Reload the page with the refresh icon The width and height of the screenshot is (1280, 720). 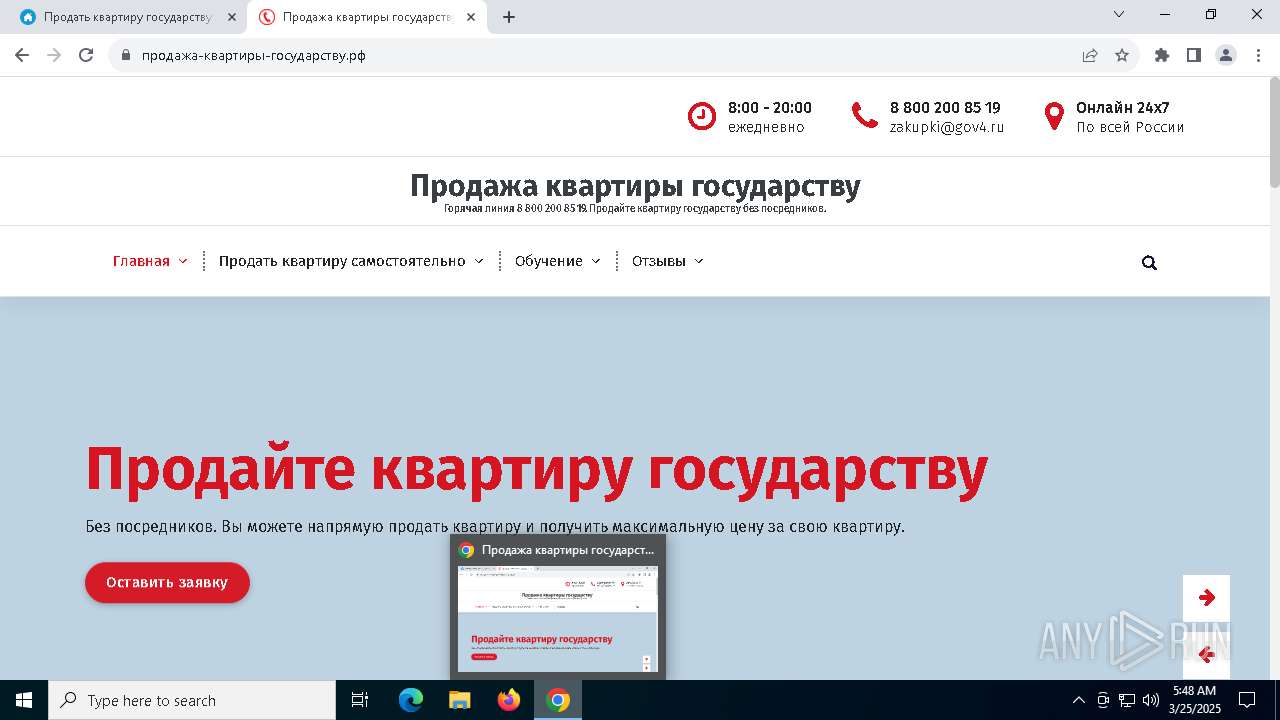[x=86, y=55]
